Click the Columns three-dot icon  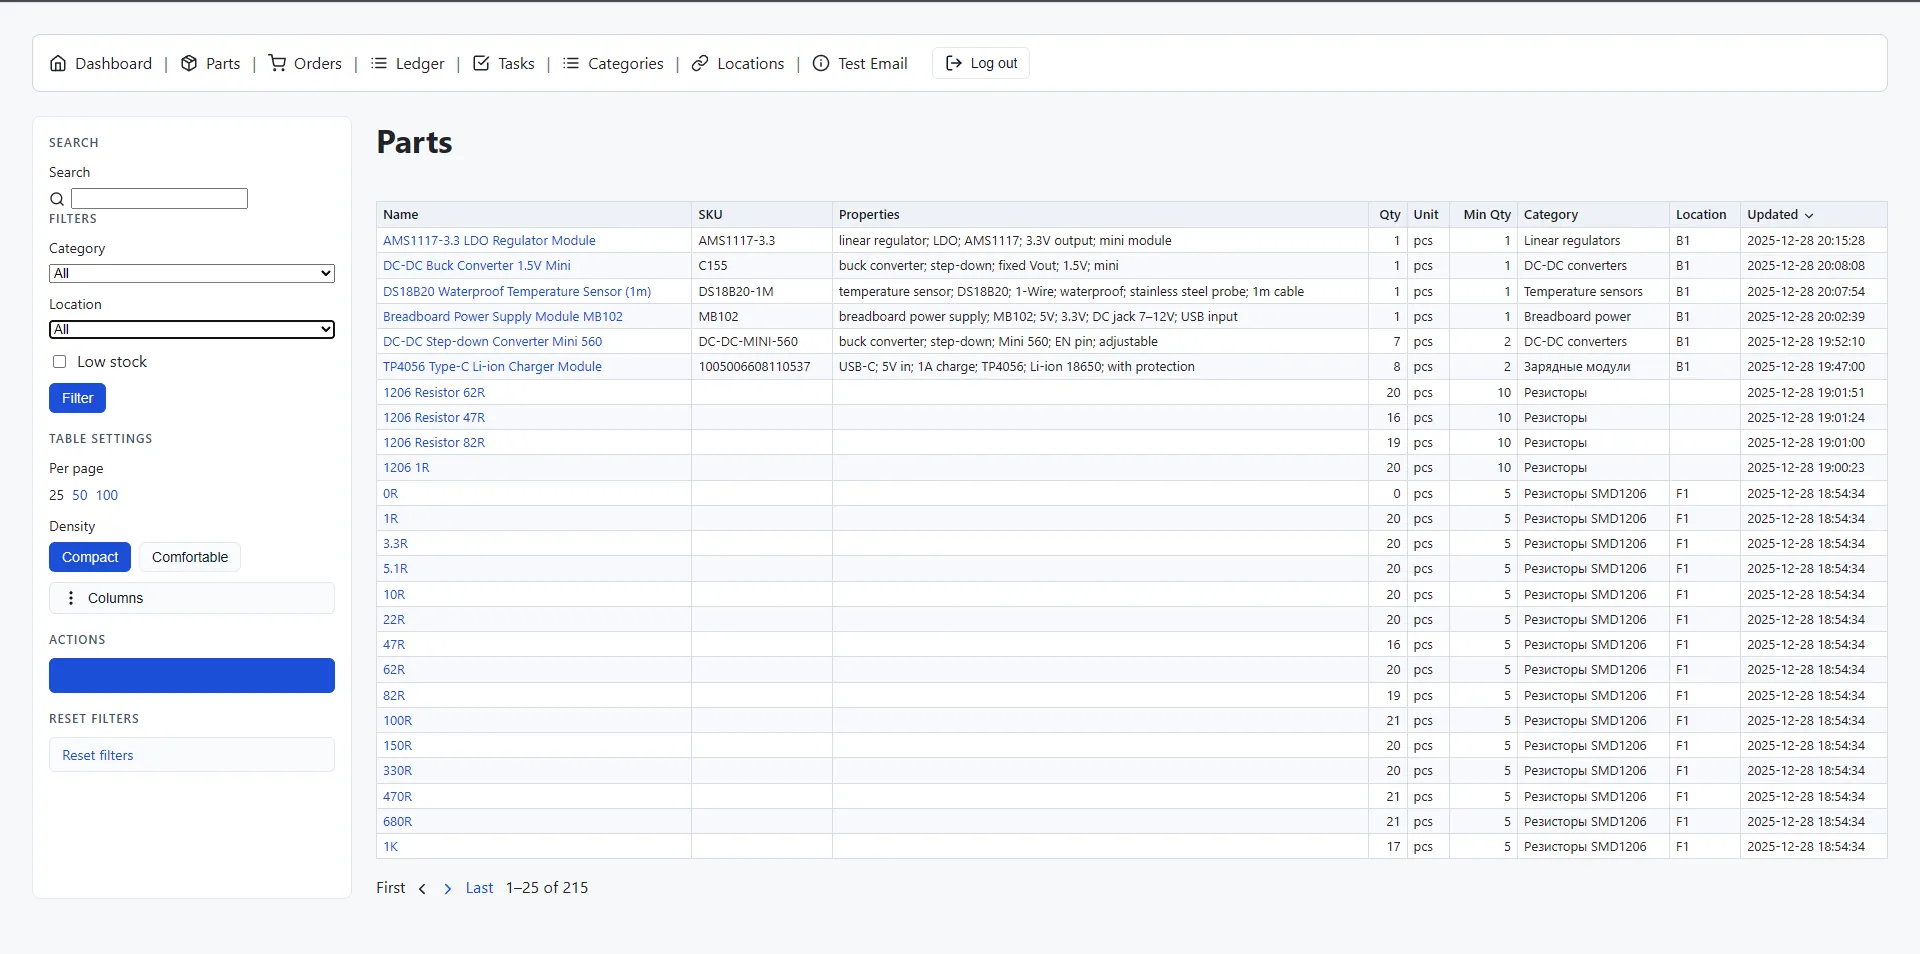(70, 598)
